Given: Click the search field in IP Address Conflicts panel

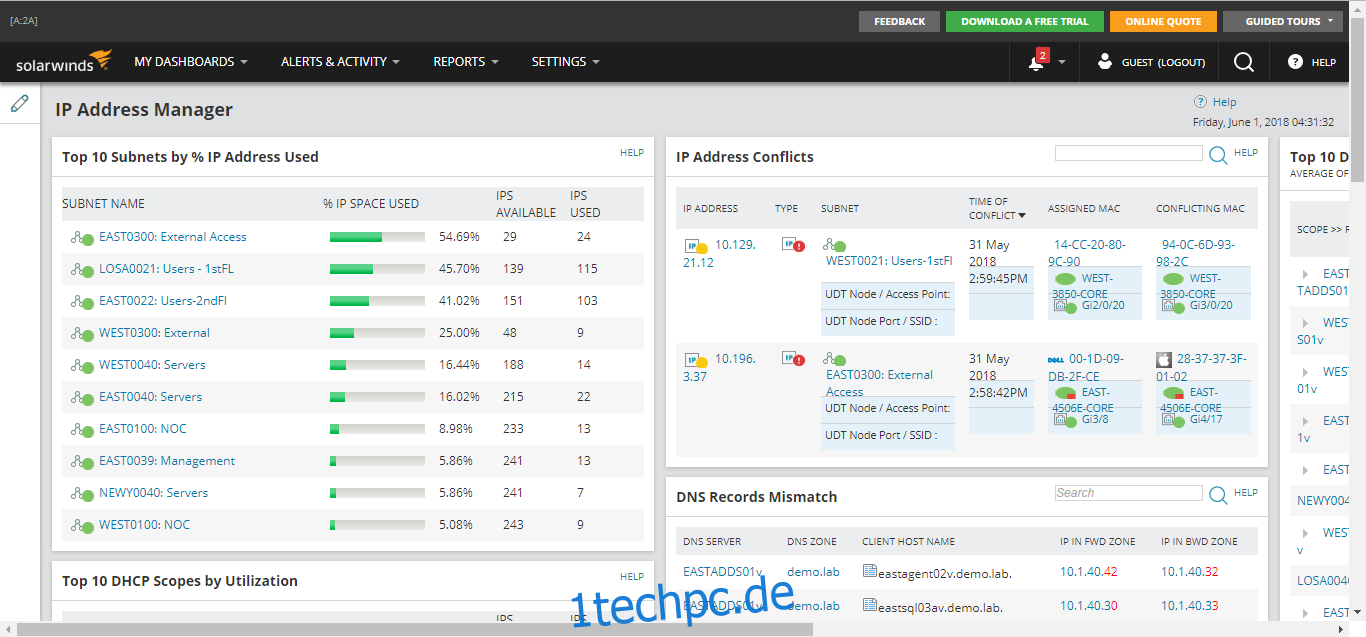Looking at the screenshot, I should (x=1129, y=153).
